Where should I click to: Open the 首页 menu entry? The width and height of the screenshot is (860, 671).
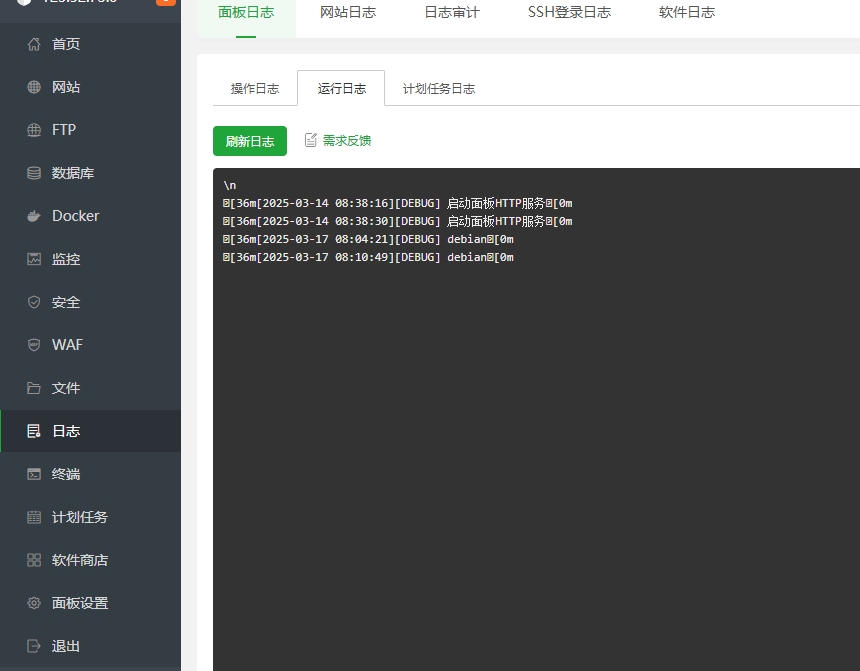(90, 44)
